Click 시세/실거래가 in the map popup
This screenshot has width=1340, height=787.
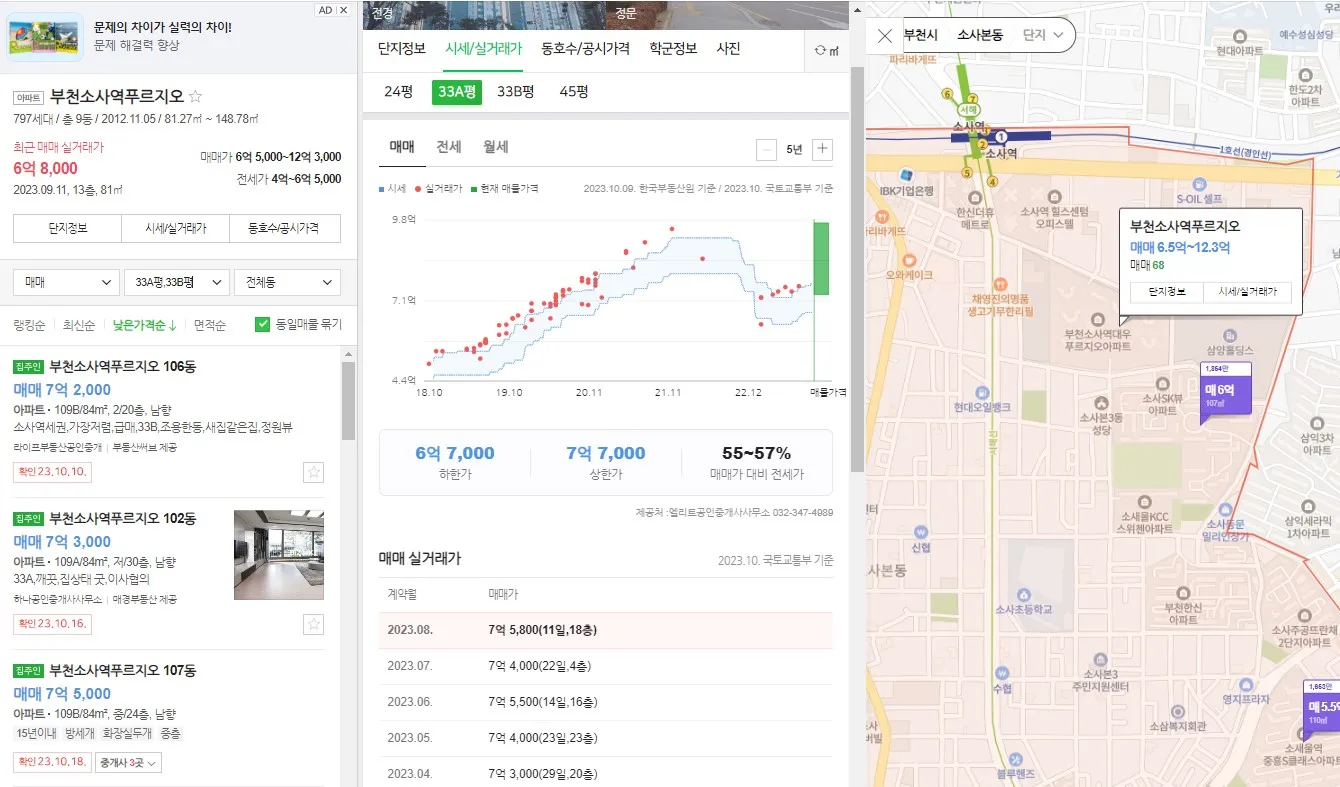click(1248, 292)
